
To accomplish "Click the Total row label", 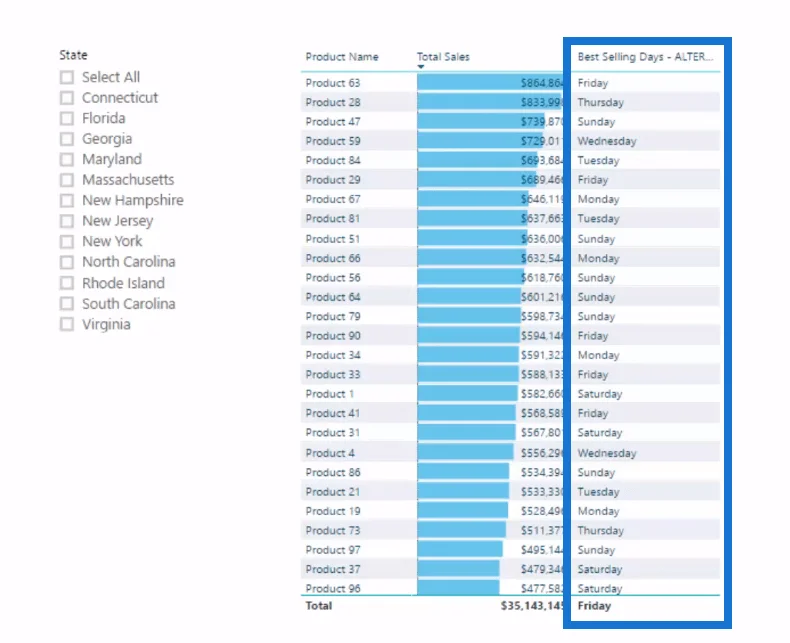I will (319, 606).
